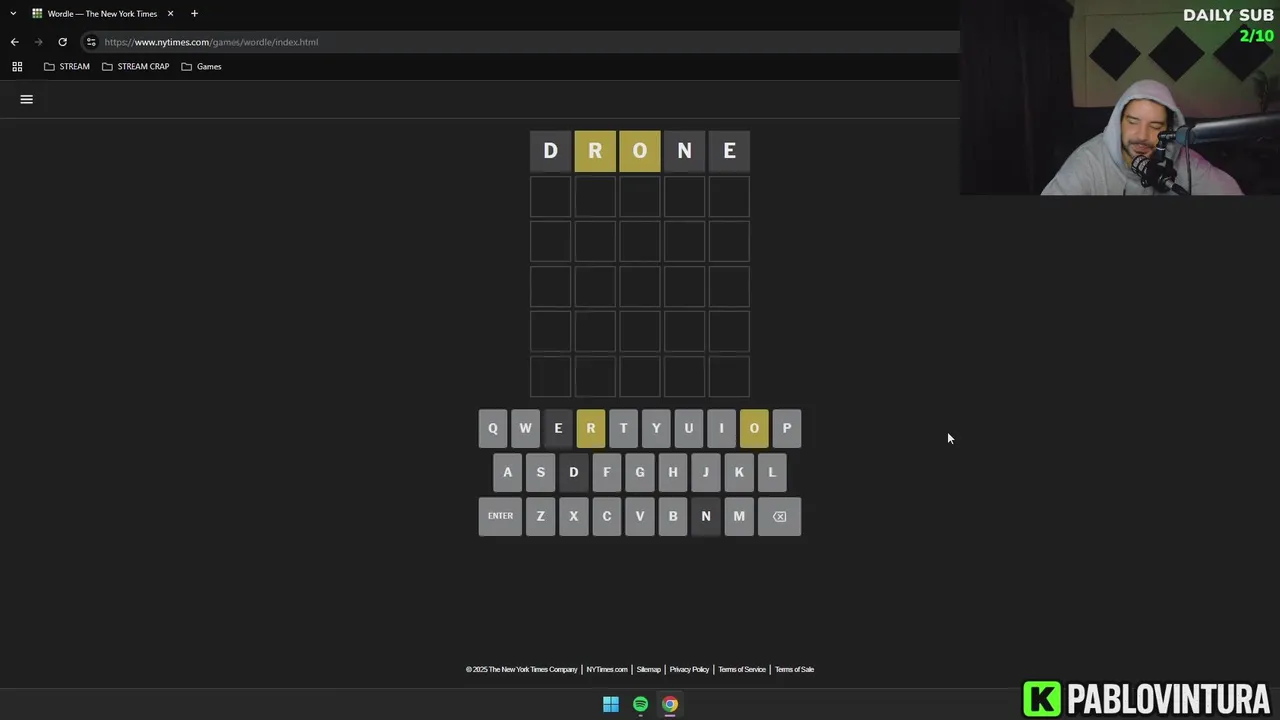The height and width of the screenshot is (720, 1280).
Task: Open the Privacy Policy footer link
Action: point(689,669)
